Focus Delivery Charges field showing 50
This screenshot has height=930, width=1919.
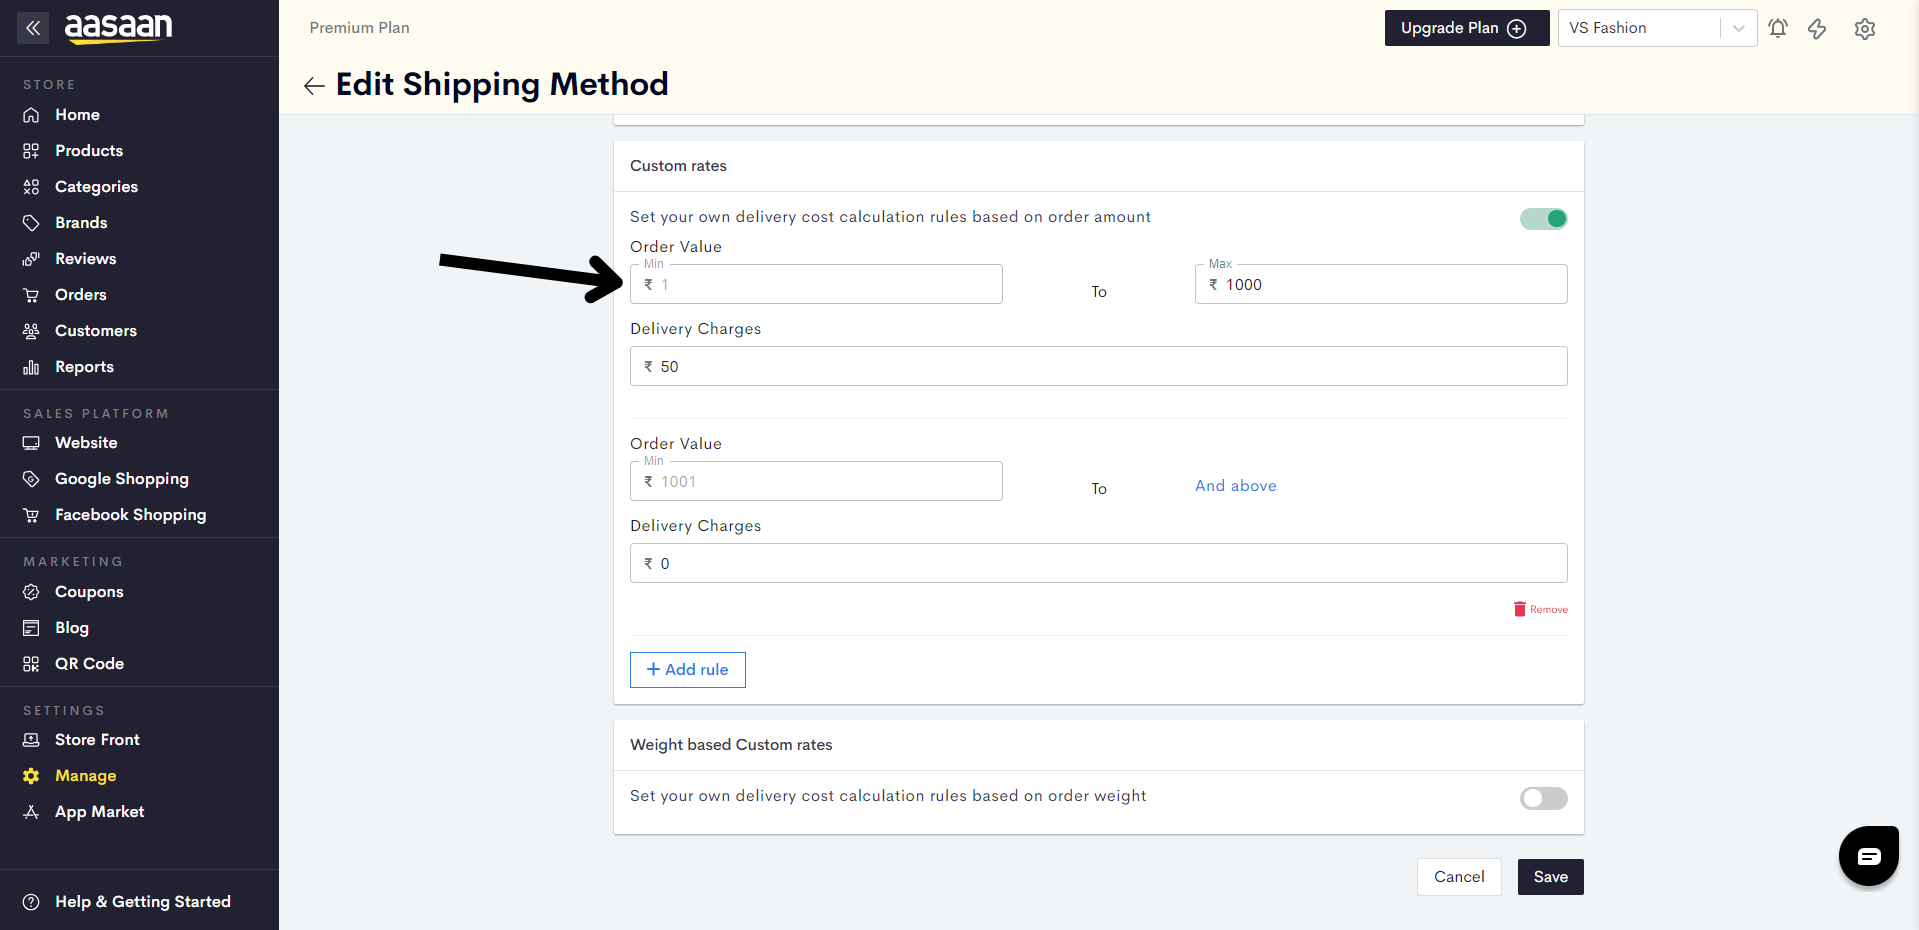[1099, 366]
